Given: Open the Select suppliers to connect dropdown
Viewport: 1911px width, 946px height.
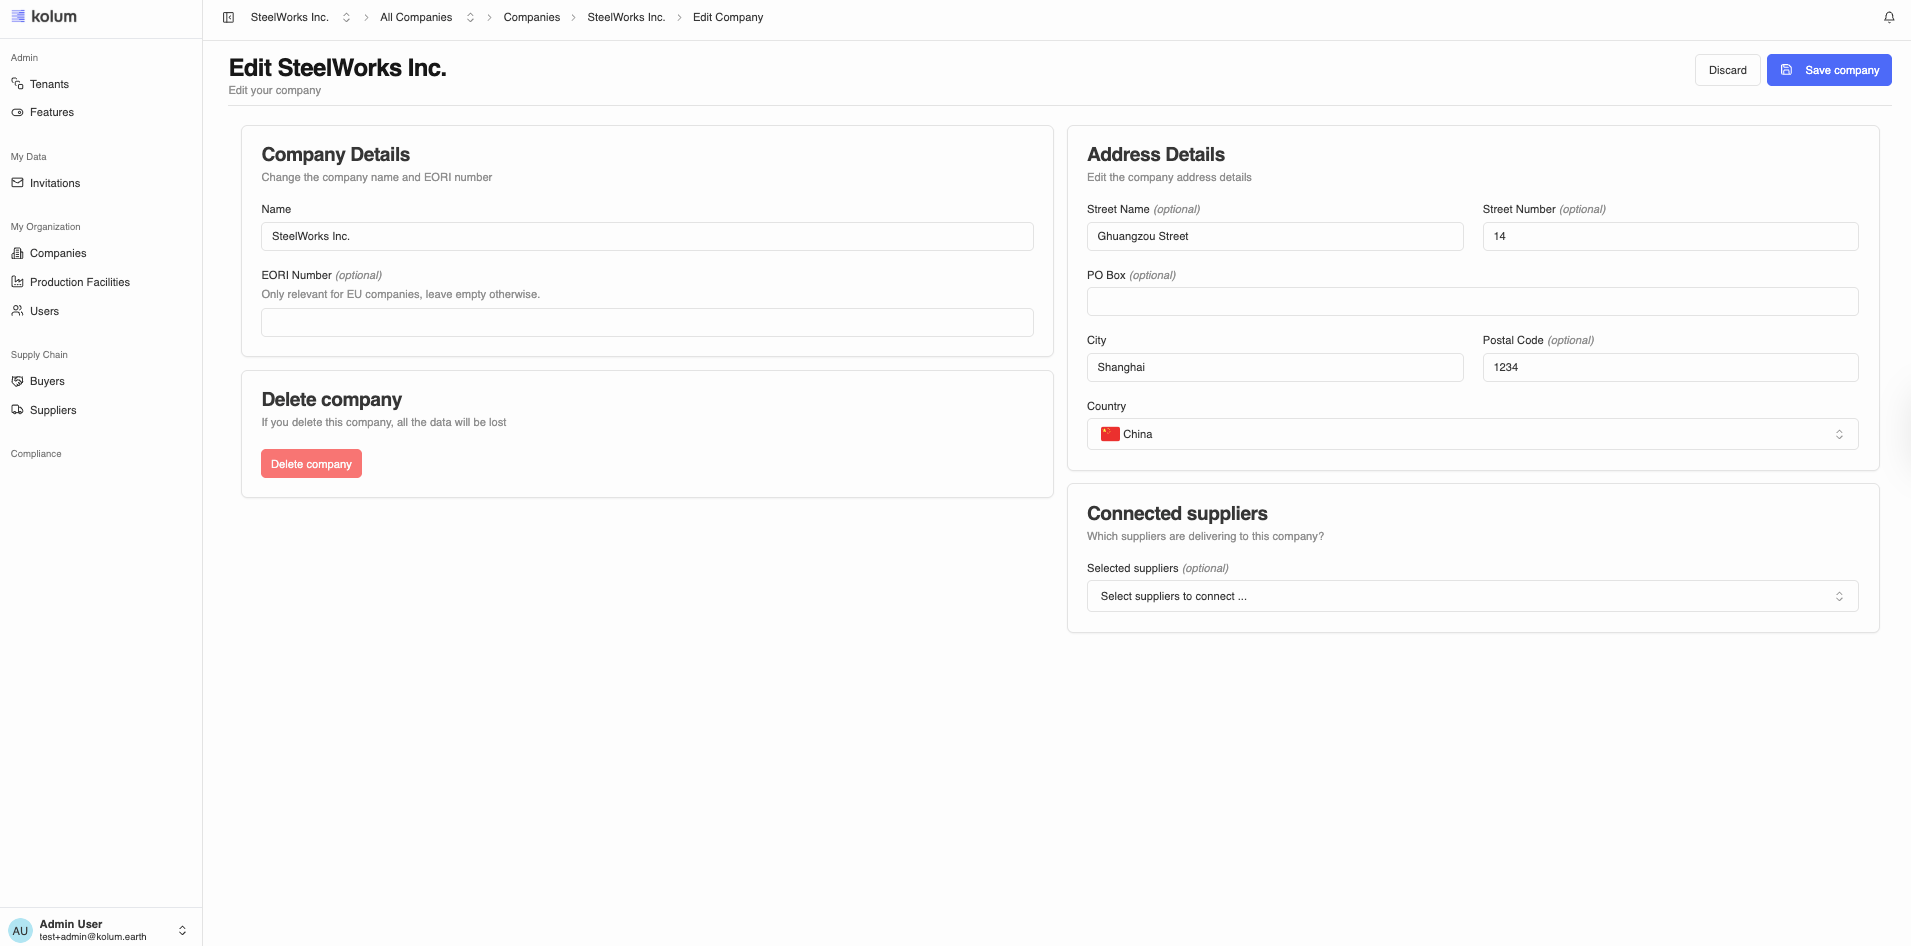Looking at the screenshot, I should tap(1471, 596).
